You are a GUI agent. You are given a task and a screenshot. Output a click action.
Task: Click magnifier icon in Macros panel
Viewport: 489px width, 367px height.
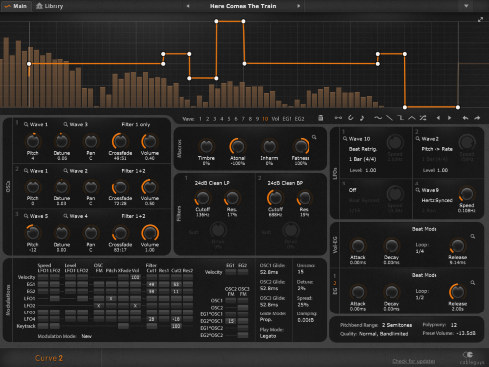pos(314,137)
